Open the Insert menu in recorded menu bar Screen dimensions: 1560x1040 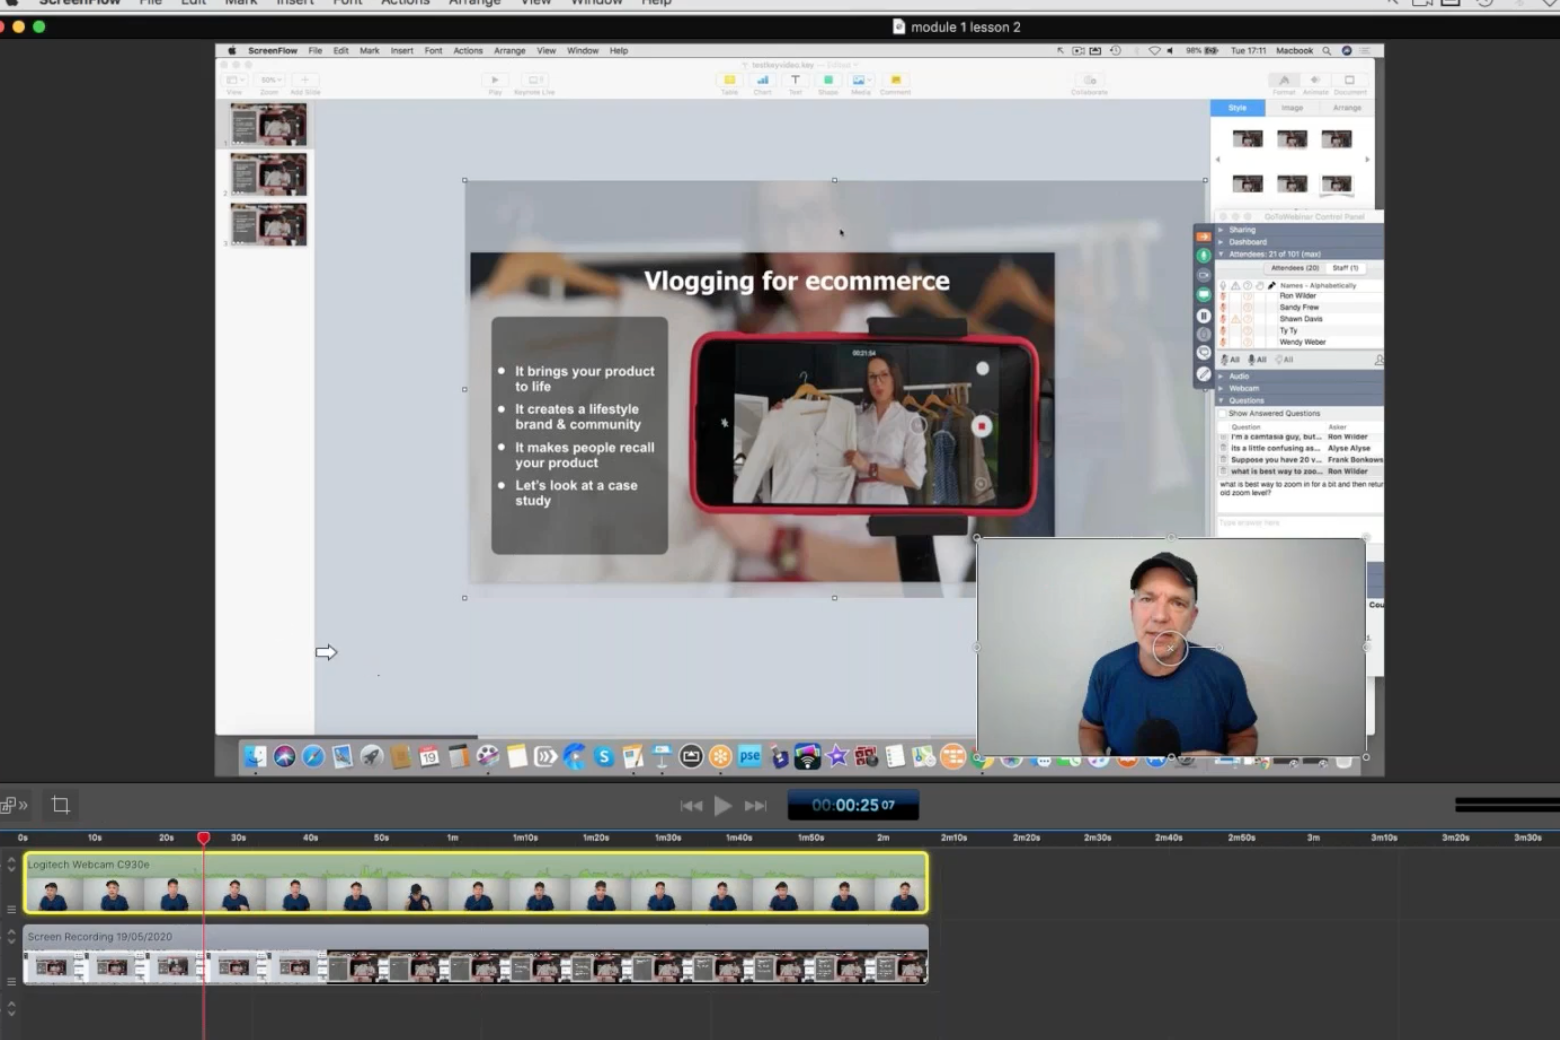pyautogui.click(x=402, y=51)
